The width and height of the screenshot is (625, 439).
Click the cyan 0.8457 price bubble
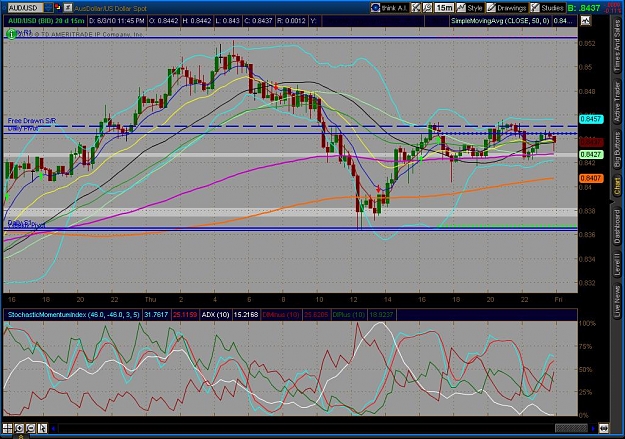point(590,119)
